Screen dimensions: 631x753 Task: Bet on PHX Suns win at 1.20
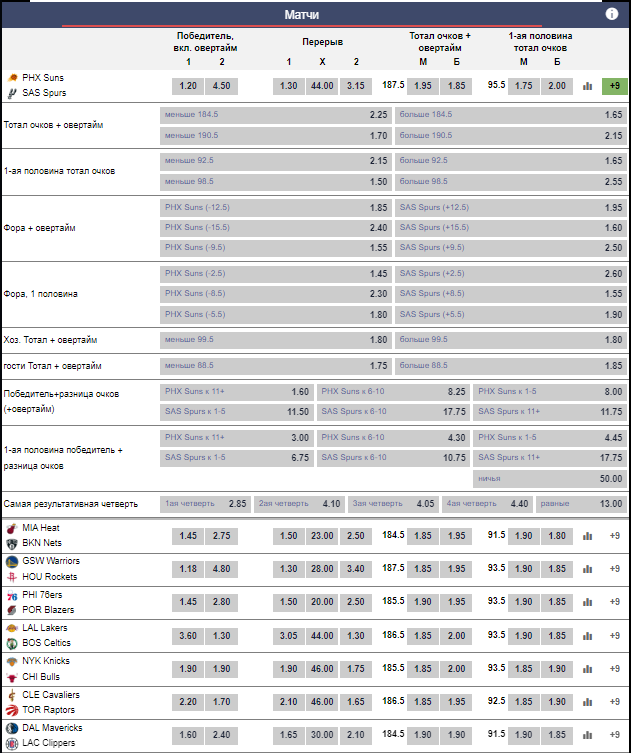pos(188,86)
